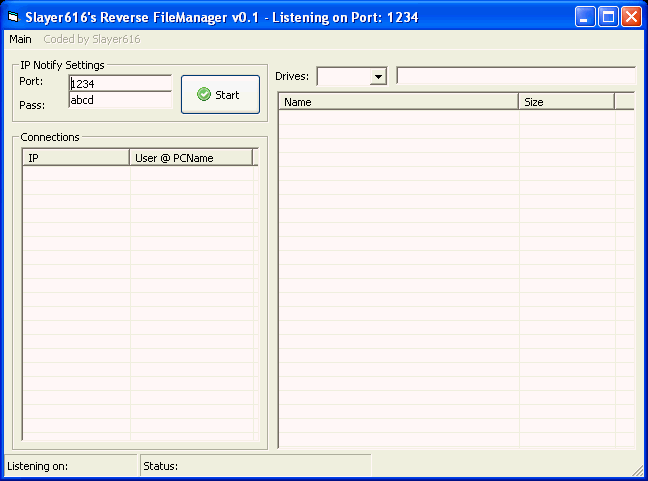Minimize the Reverse FileManager window
This screenshot has height=481, width=648.
tap(585, 17)
